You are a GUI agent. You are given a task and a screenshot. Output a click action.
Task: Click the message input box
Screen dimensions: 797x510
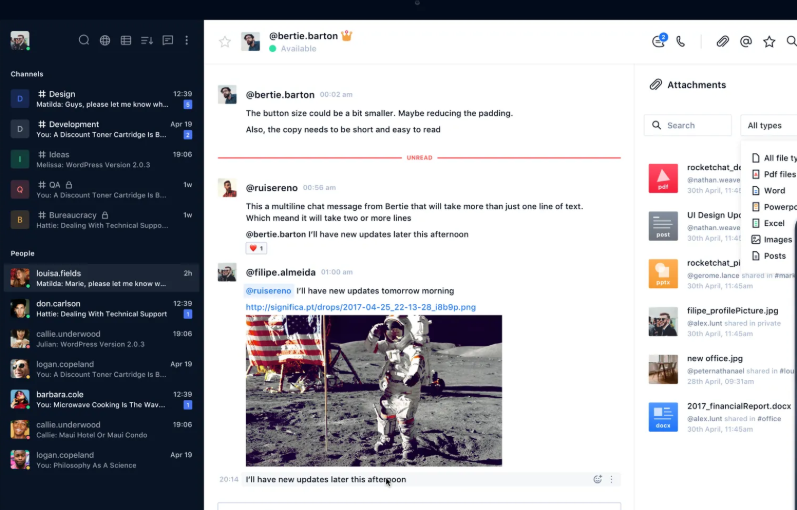[419, 506]
